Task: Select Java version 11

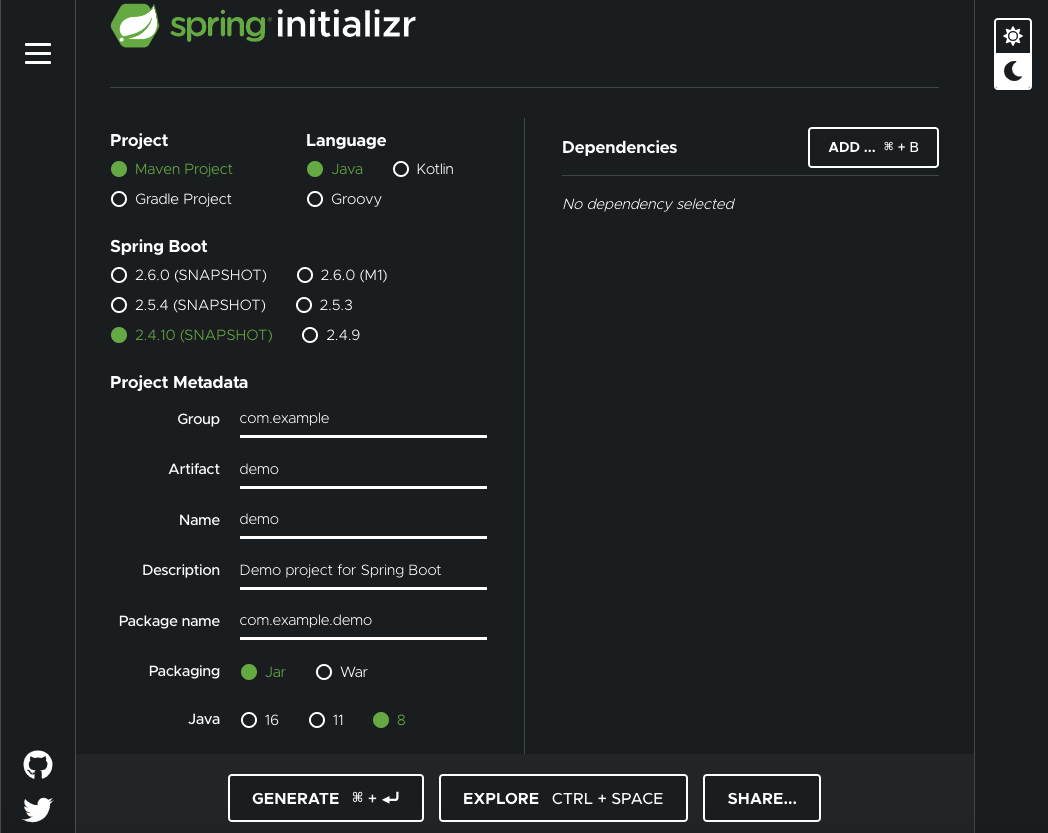Action: point(326,720)
